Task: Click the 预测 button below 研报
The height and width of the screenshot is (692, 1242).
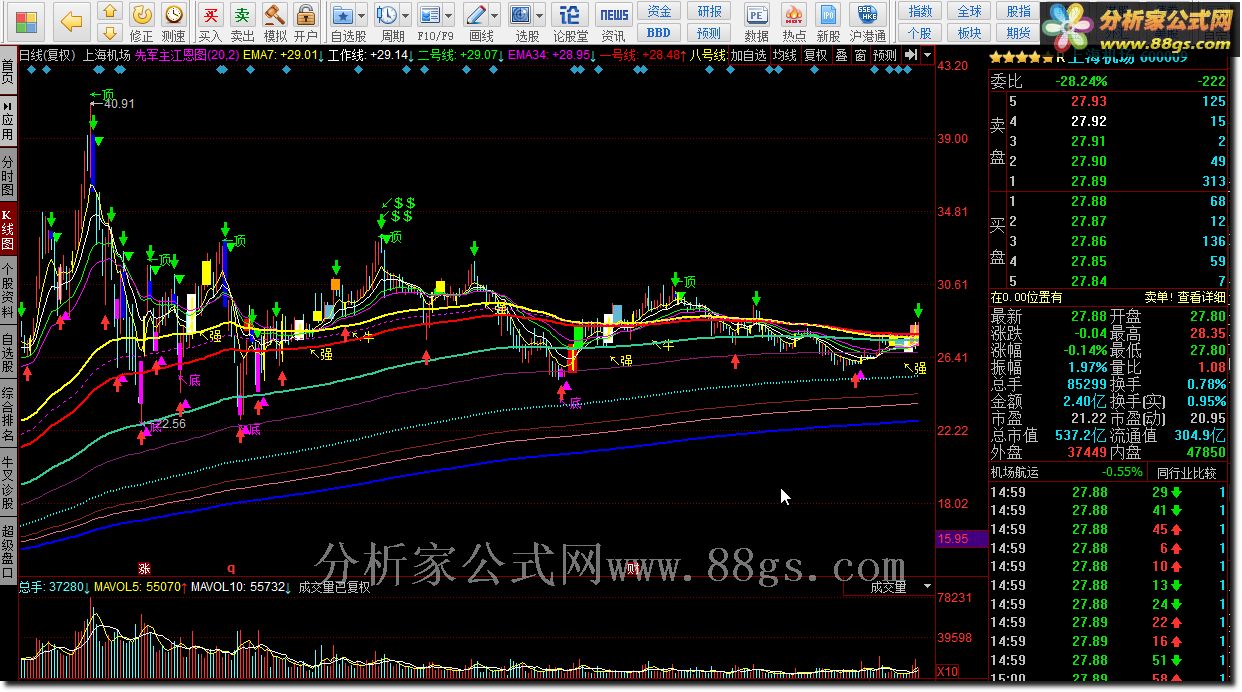Action: [x=709, y=33]
